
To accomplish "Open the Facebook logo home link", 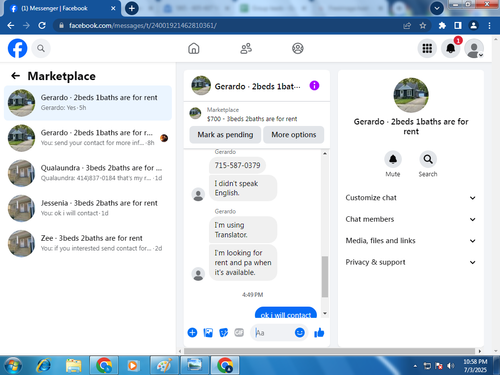I will pyautogui.click(x=17, y=48).
